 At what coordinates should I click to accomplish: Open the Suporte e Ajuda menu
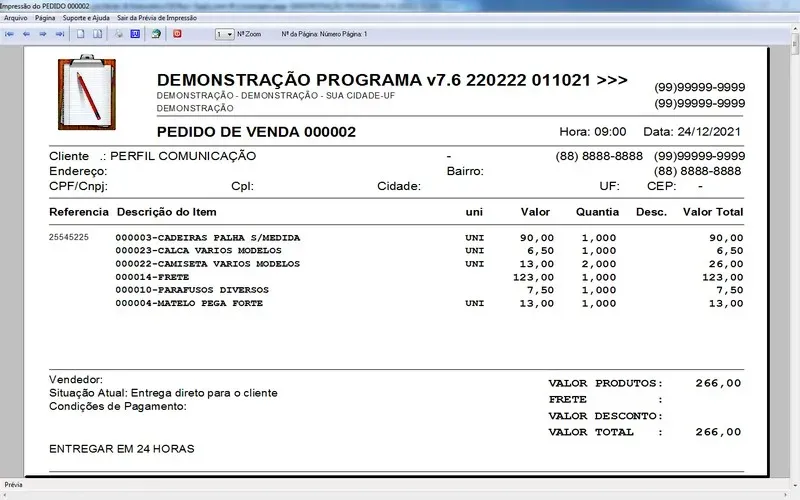tap(87, 18)
